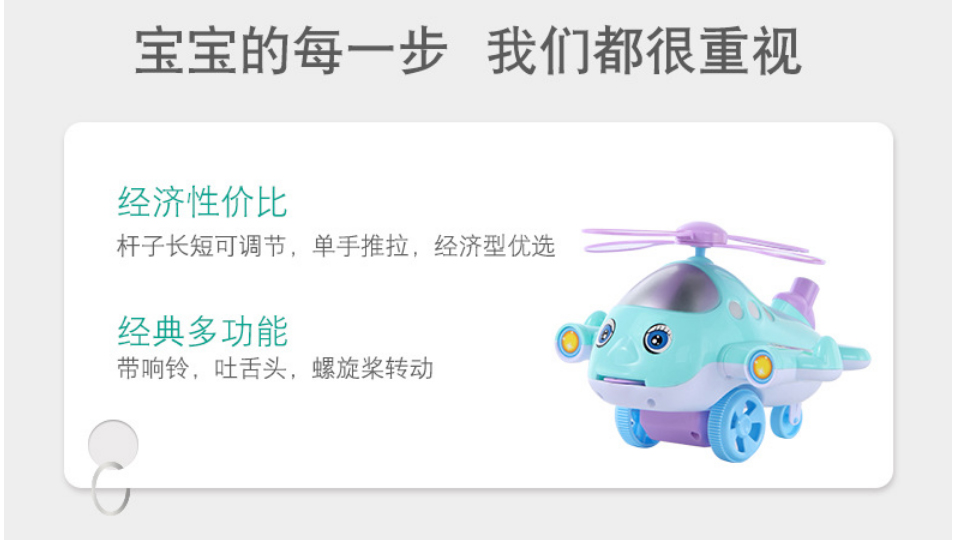Click the metal ring below the card
954x540 pixels.
(x=111, y=488)
